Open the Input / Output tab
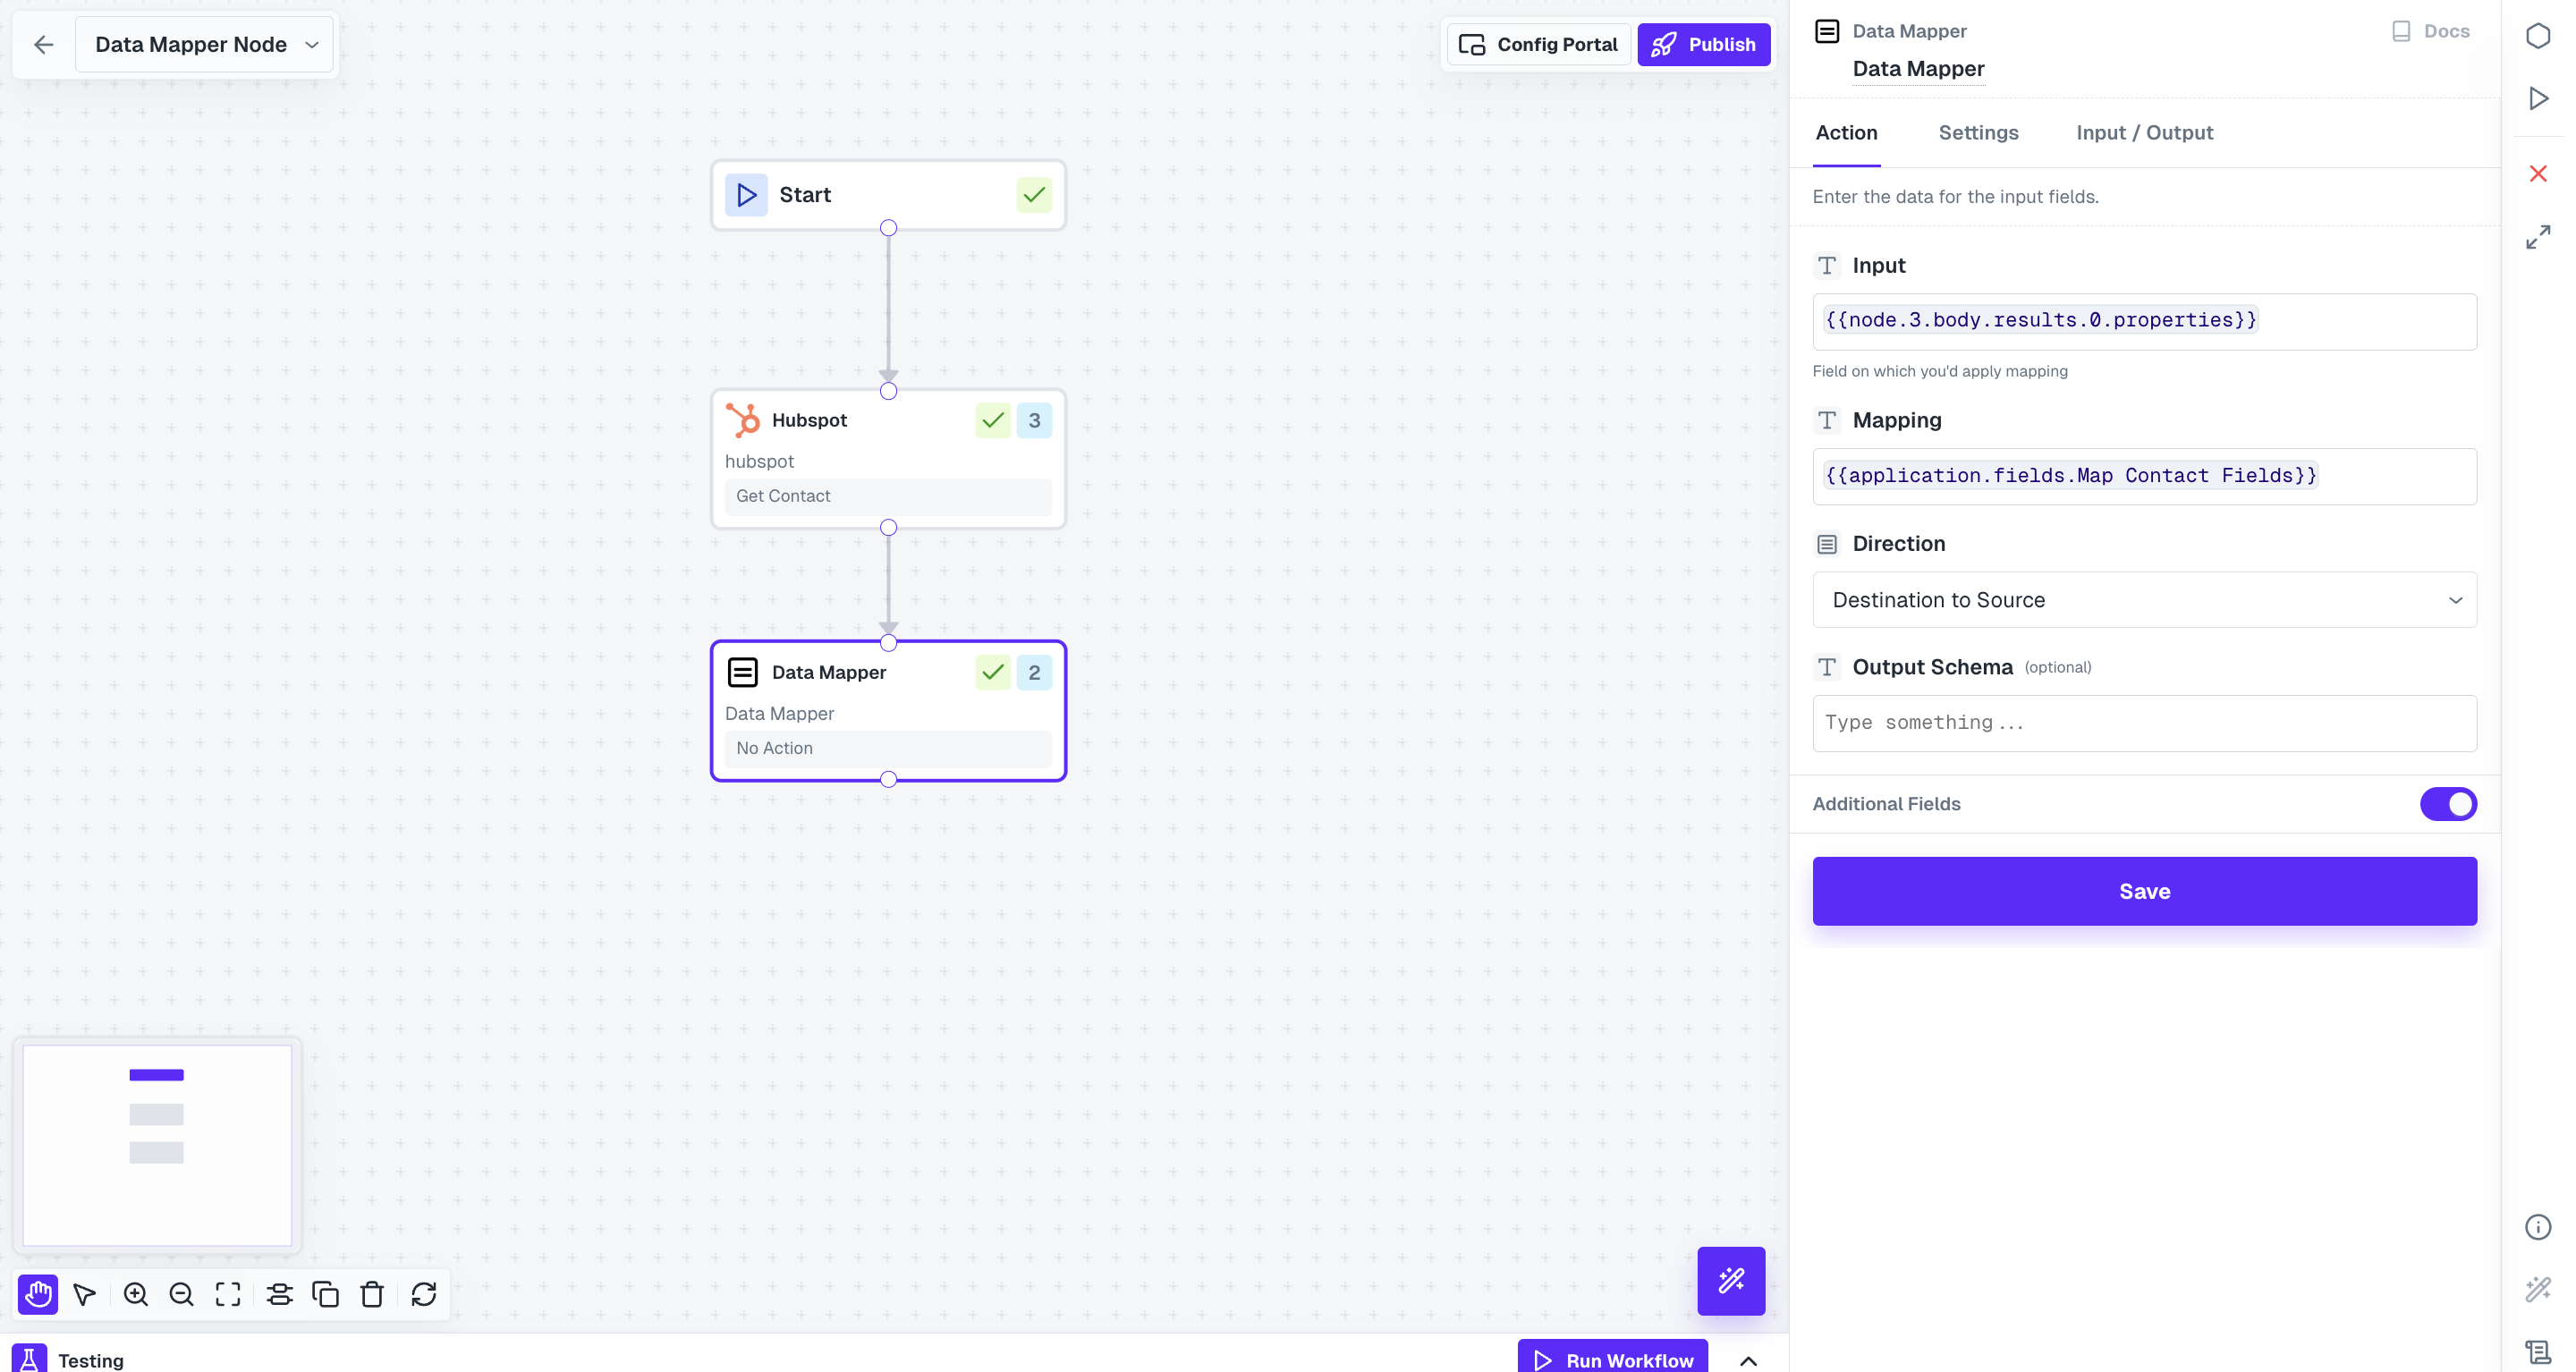 click(x=2144, y=132)
